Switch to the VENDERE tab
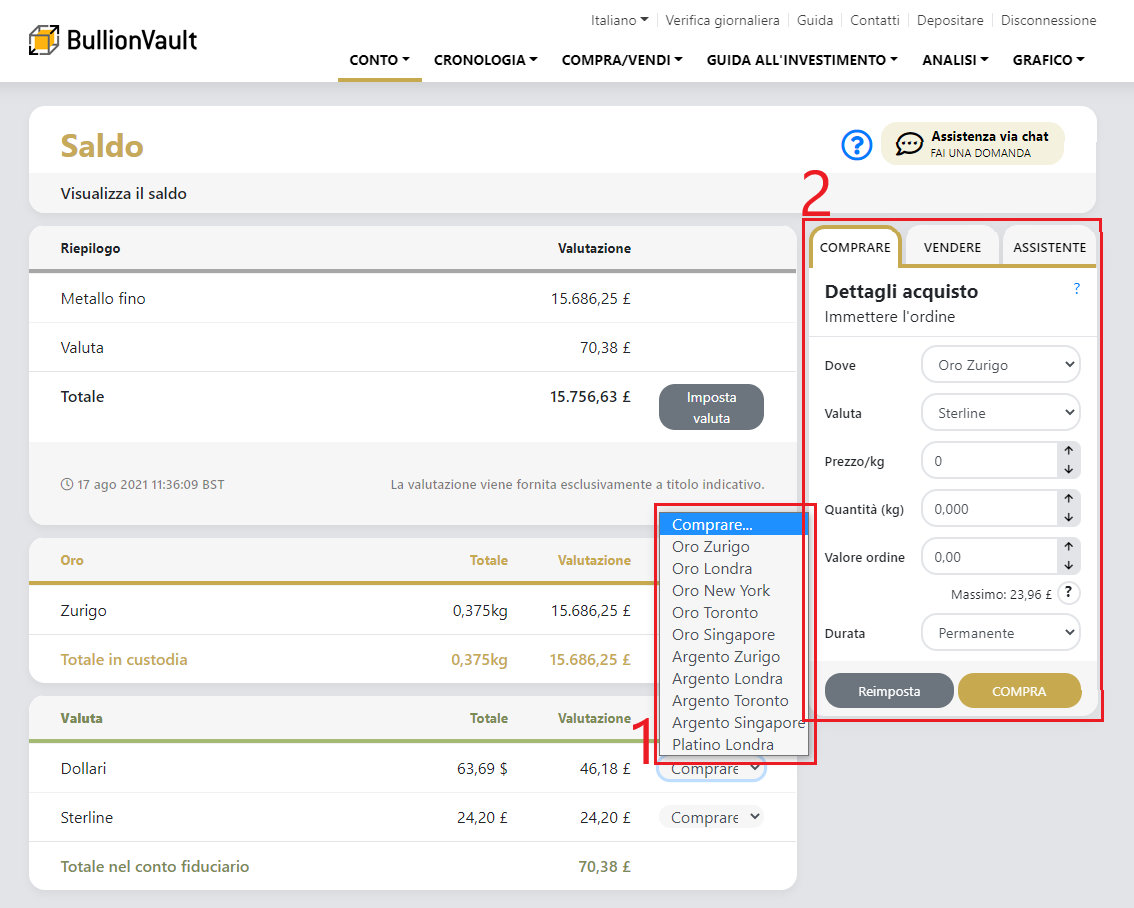The image size is (1134, 908). pos(952,247)
